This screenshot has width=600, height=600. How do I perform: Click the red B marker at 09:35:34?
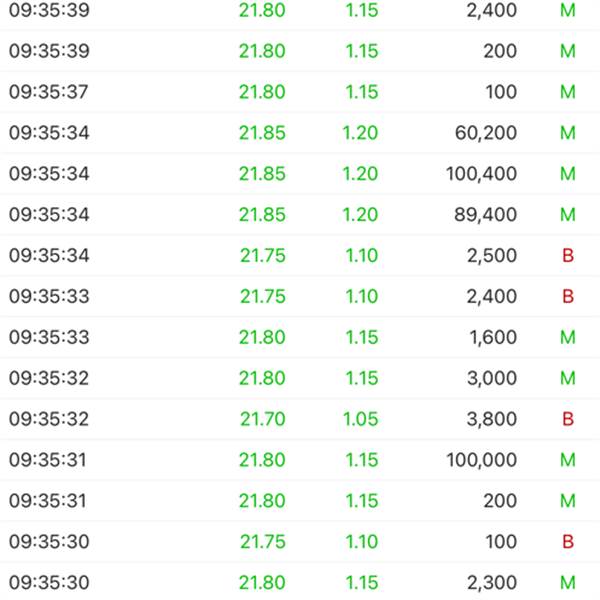[568, 256]
